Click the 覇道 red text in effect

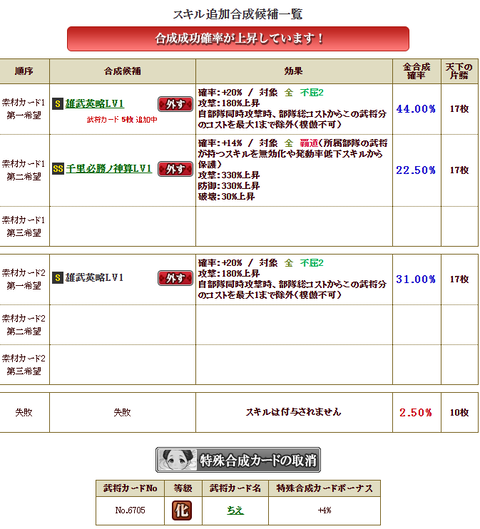[309, 143]
